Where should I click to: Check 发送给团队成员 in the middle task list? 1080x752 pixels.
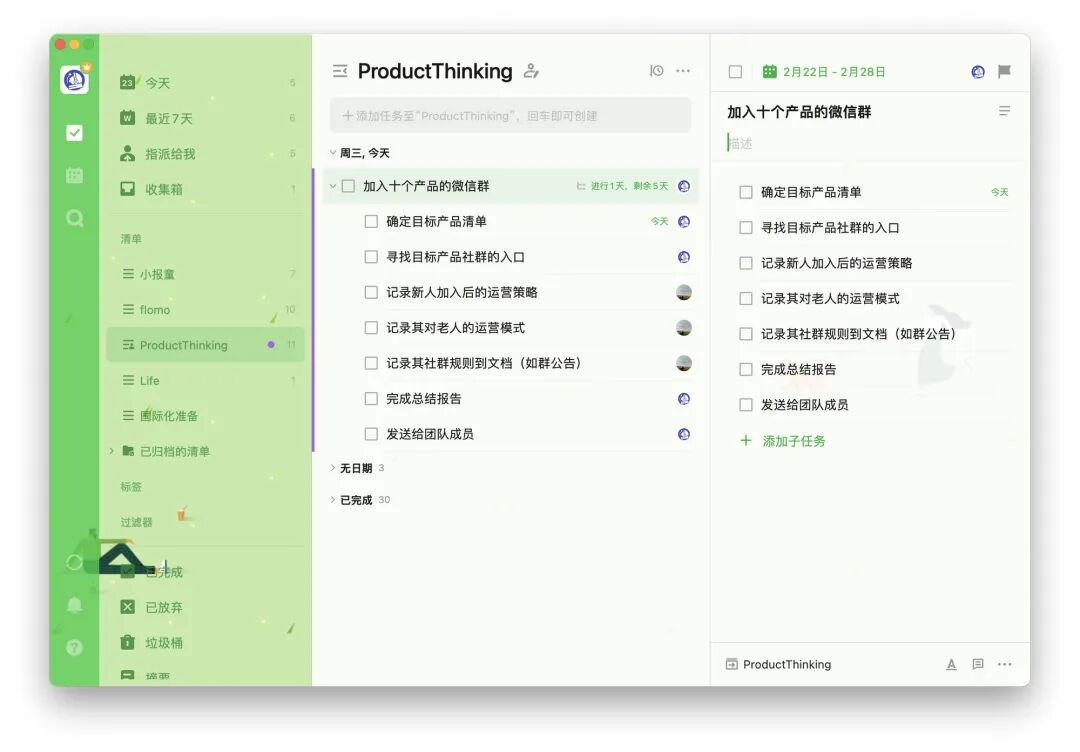(371, 435)
